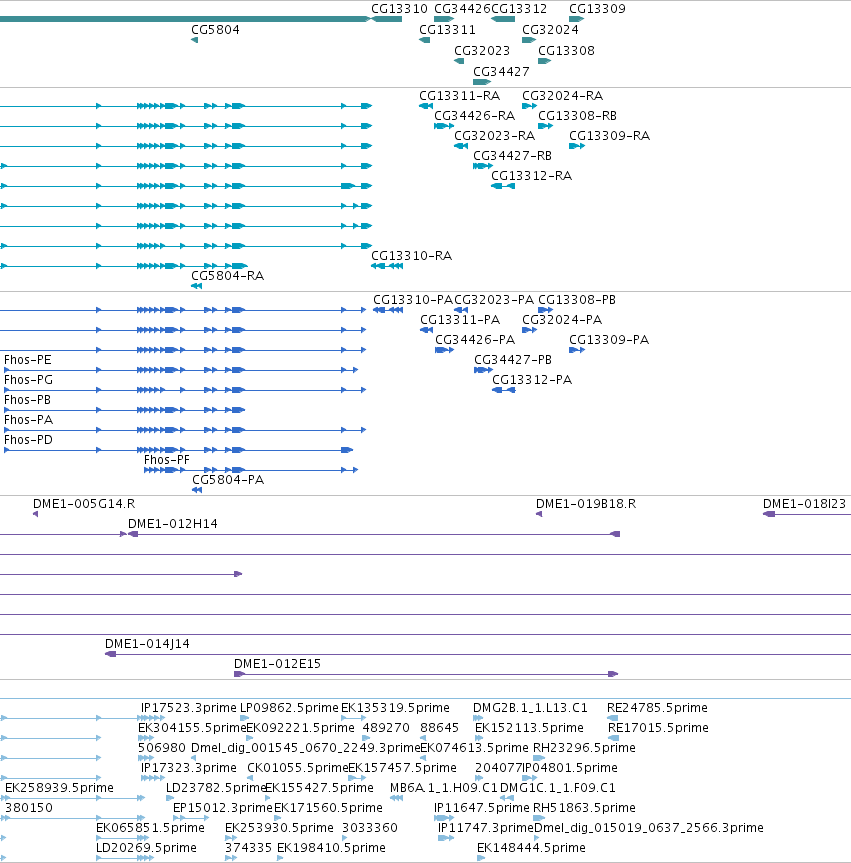Select protein CG13308-PB label

[x=577, y=300]
